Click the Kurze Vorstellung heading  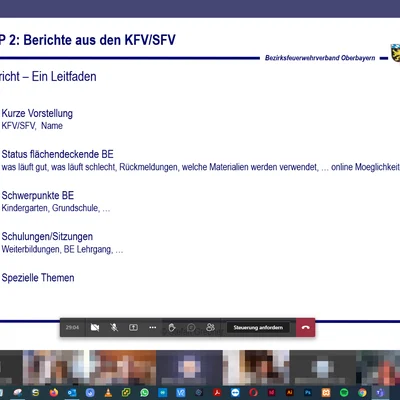37,113
